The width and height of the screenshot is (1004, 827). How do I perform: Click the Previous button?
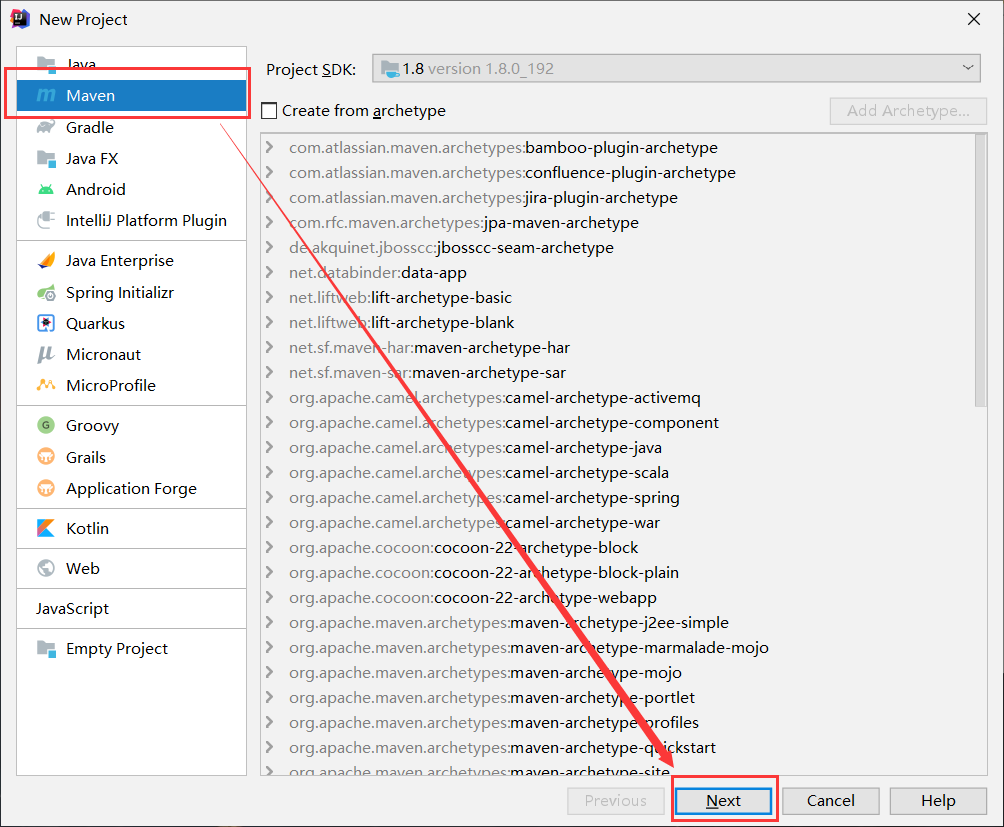615,801
